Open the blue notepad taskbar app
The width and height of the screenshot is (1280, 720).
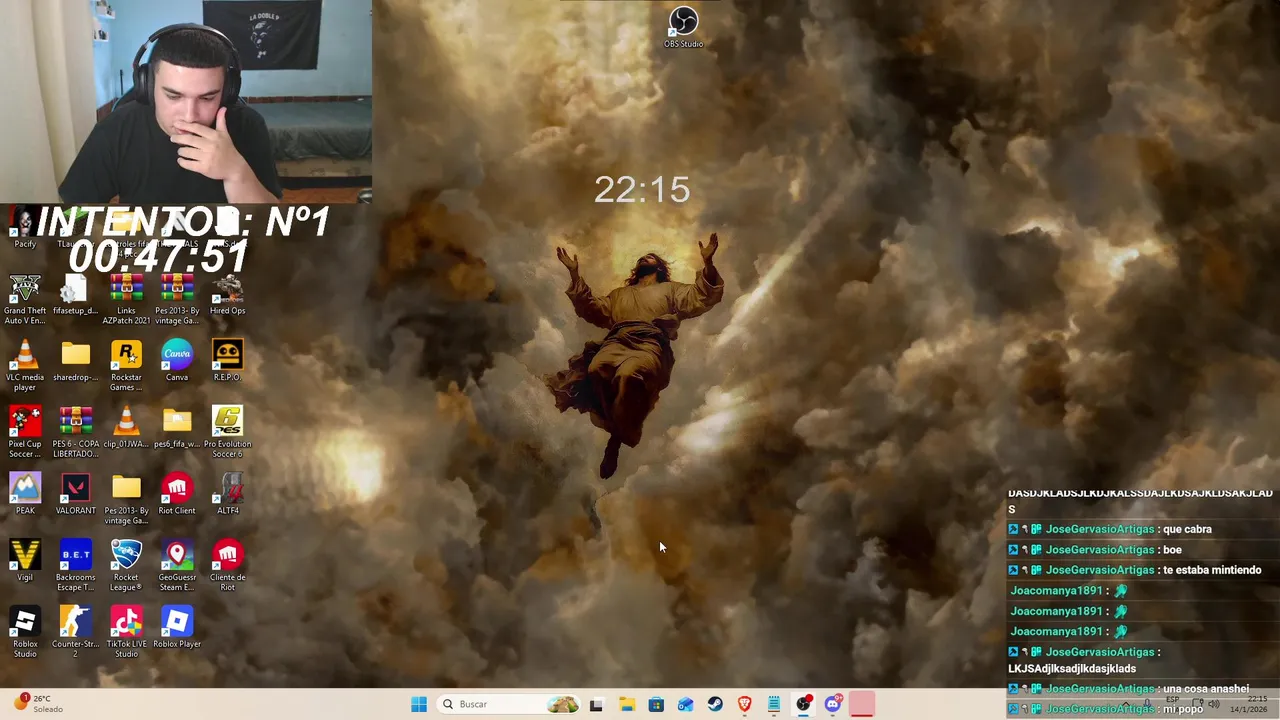point(774,704)
